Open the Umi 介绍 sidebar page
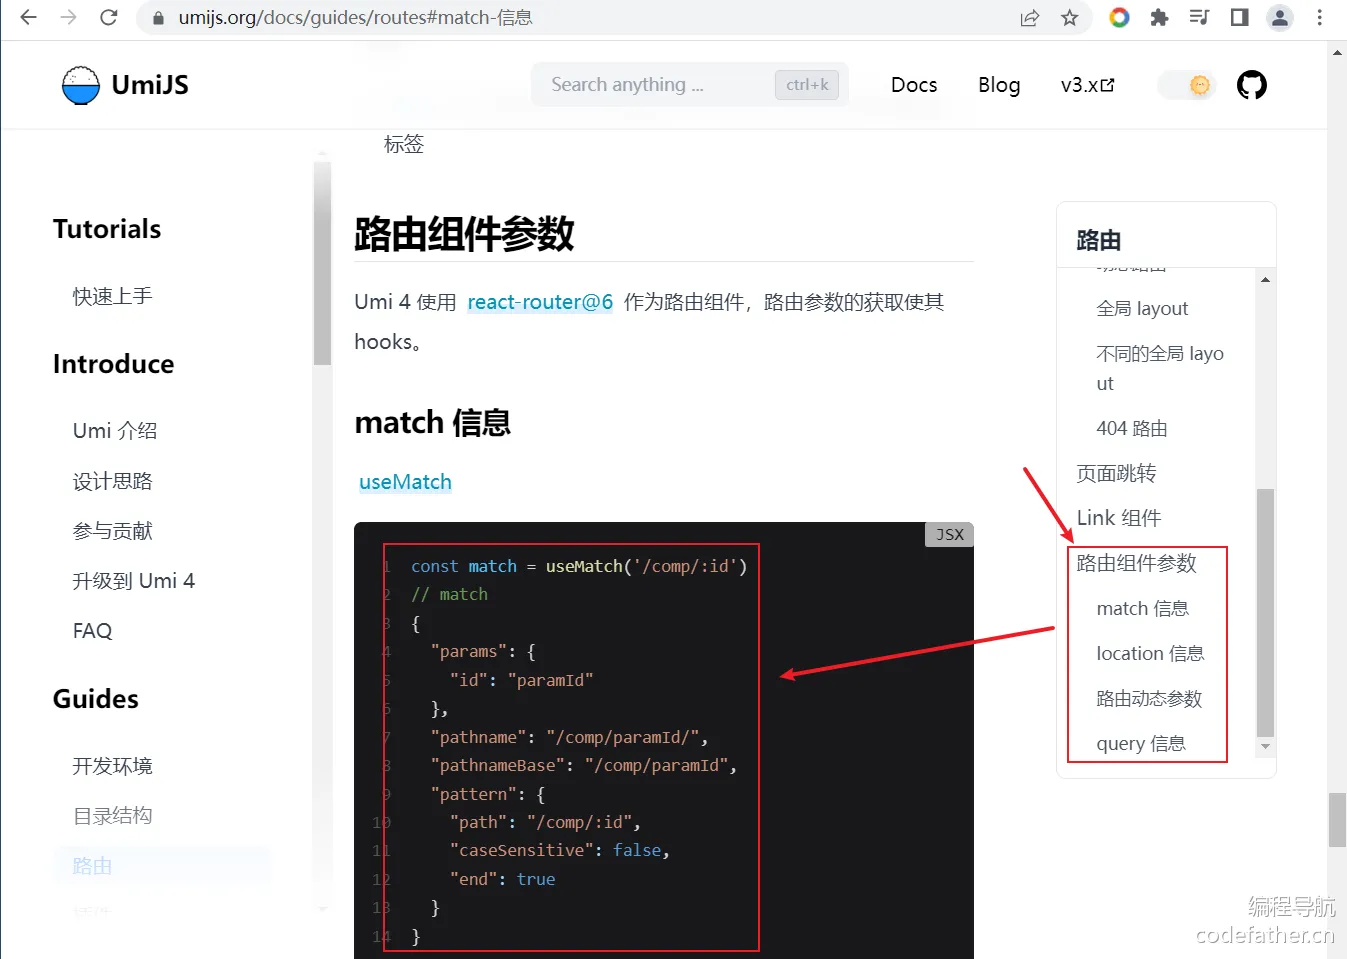This screenshot has height=959, width=1347. click(115, 431)
